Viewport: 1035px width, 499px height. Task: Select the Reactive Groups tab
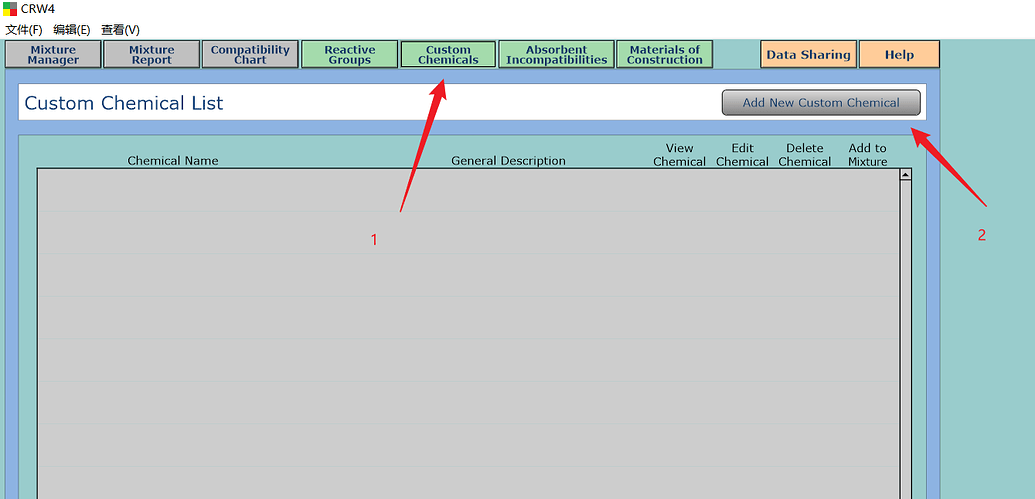(x=349, y=55)
